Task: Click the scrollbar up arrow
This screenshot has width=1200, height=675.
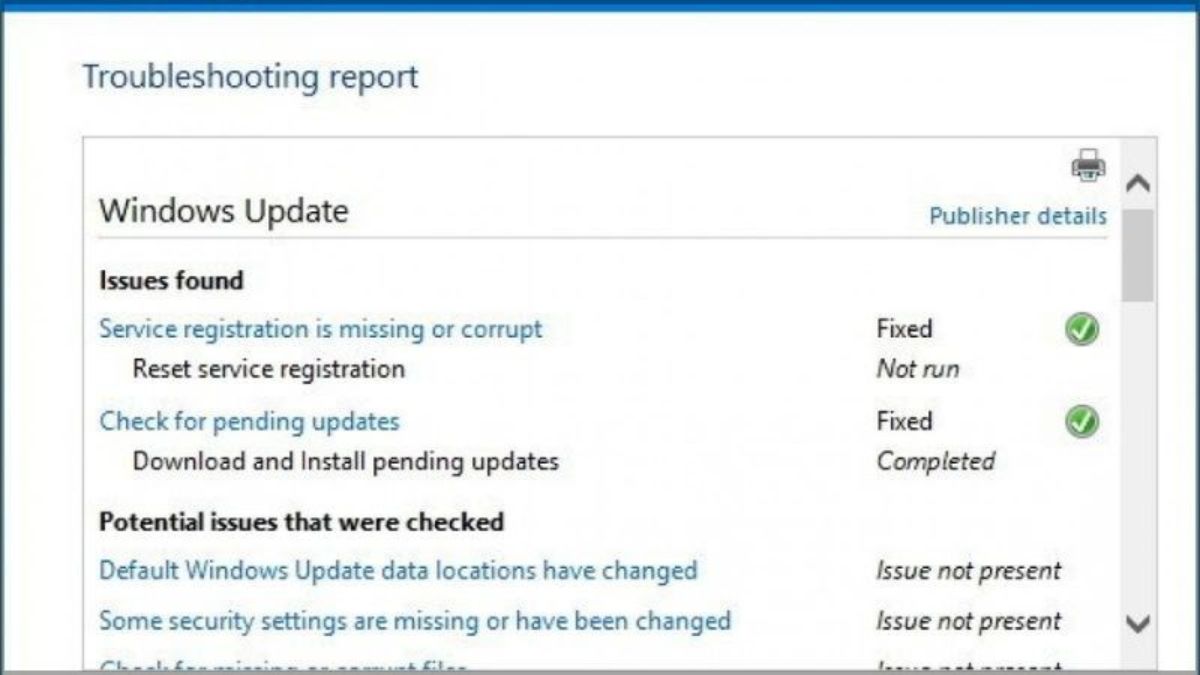Action: click(x=1138, y=184)
